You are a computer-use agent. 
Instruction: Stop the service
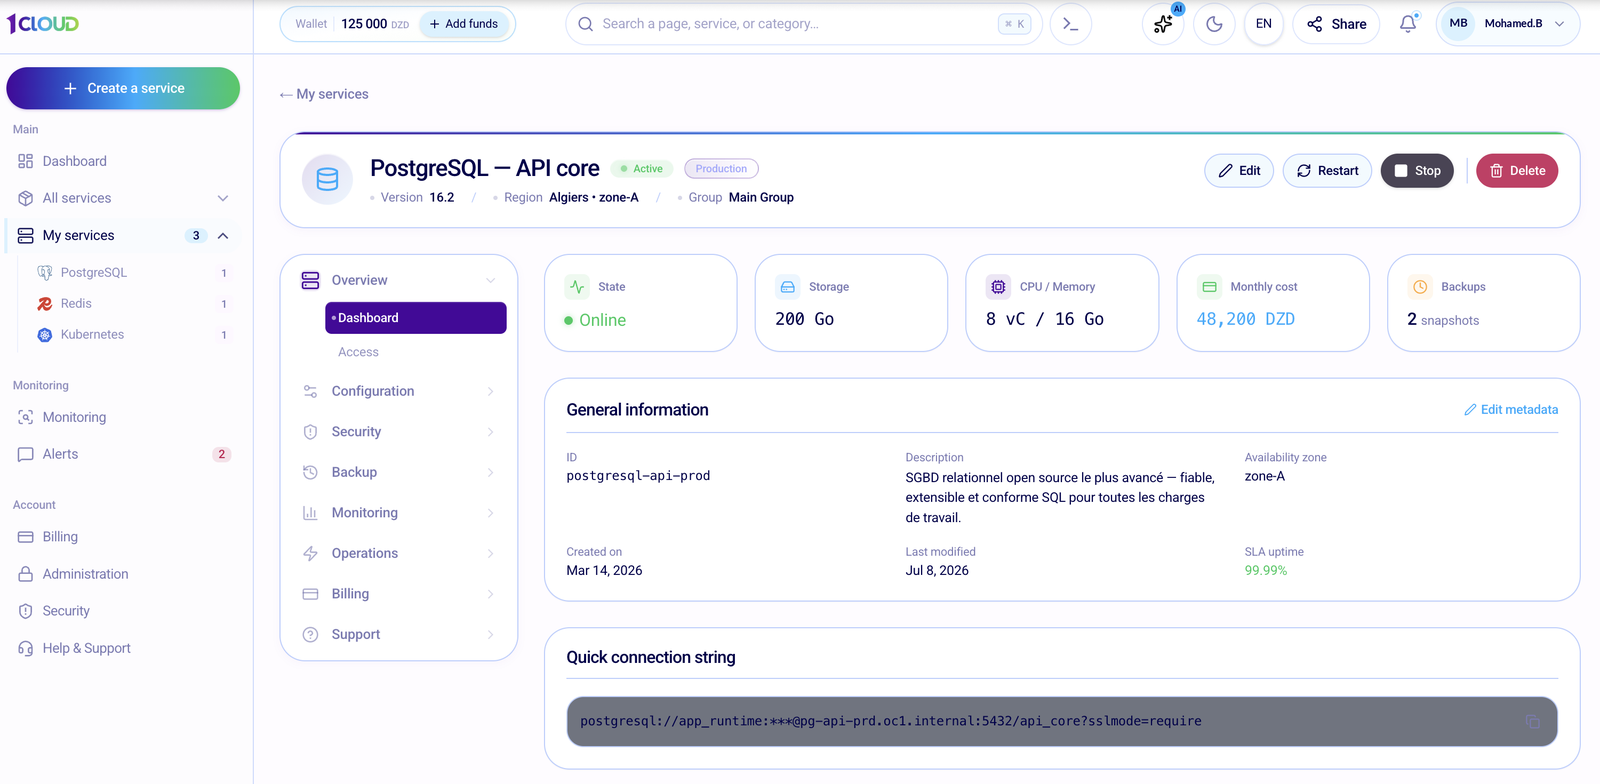click(x=1417, y=171)
